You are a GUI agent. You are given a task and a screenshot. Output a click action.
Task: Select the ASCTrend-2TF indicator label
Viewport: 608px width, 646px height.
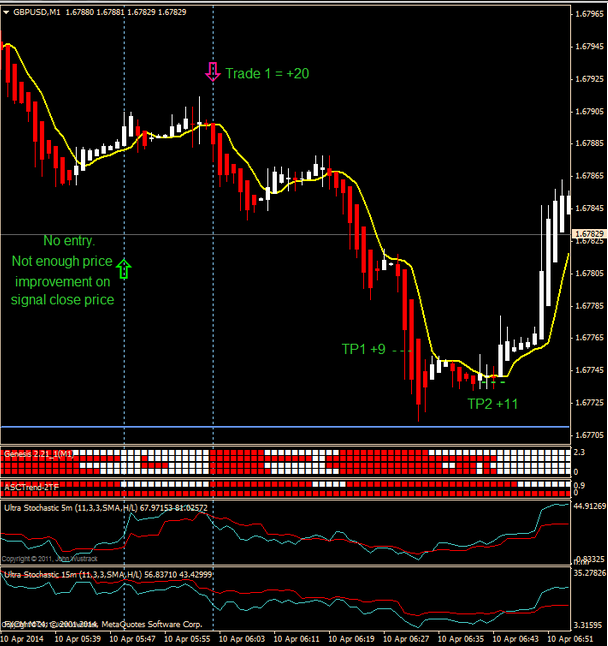(x=31, y=487)
